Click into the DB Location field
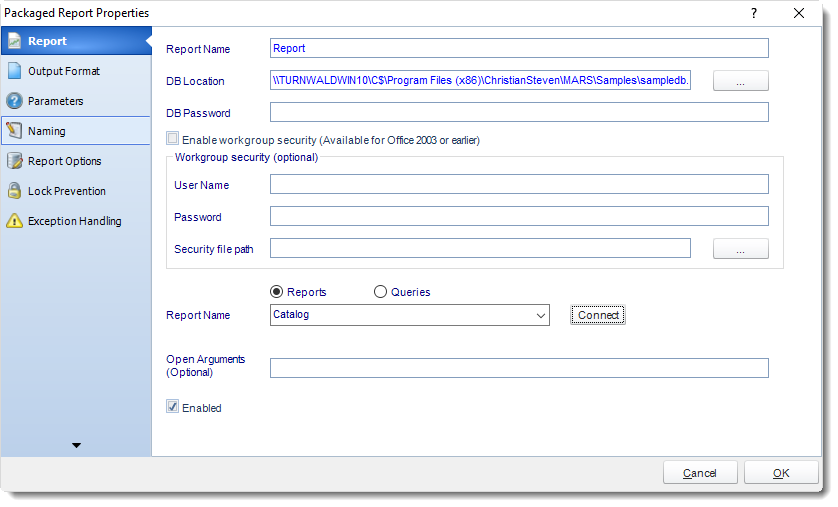The image size is (838, 507). tap(480, 80)
